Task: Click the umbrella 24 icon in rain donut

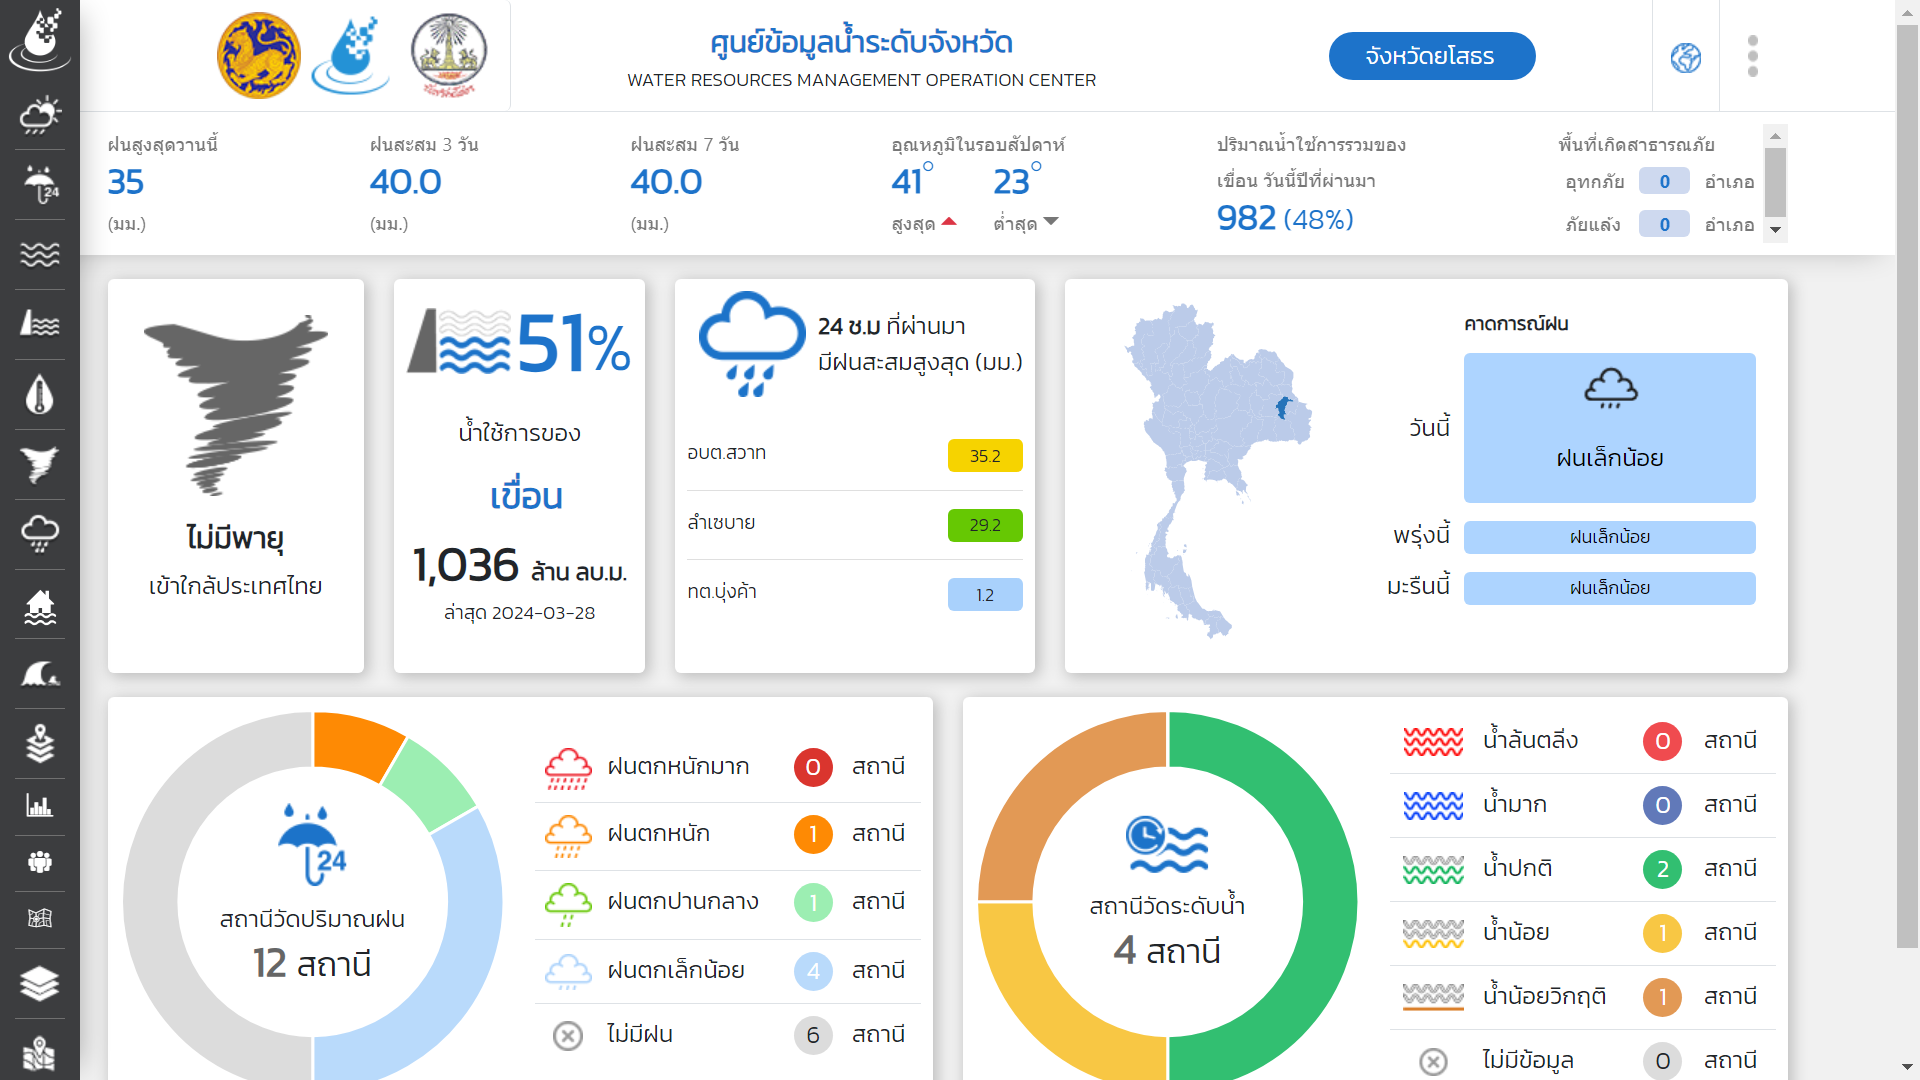Action: (313, 844)
